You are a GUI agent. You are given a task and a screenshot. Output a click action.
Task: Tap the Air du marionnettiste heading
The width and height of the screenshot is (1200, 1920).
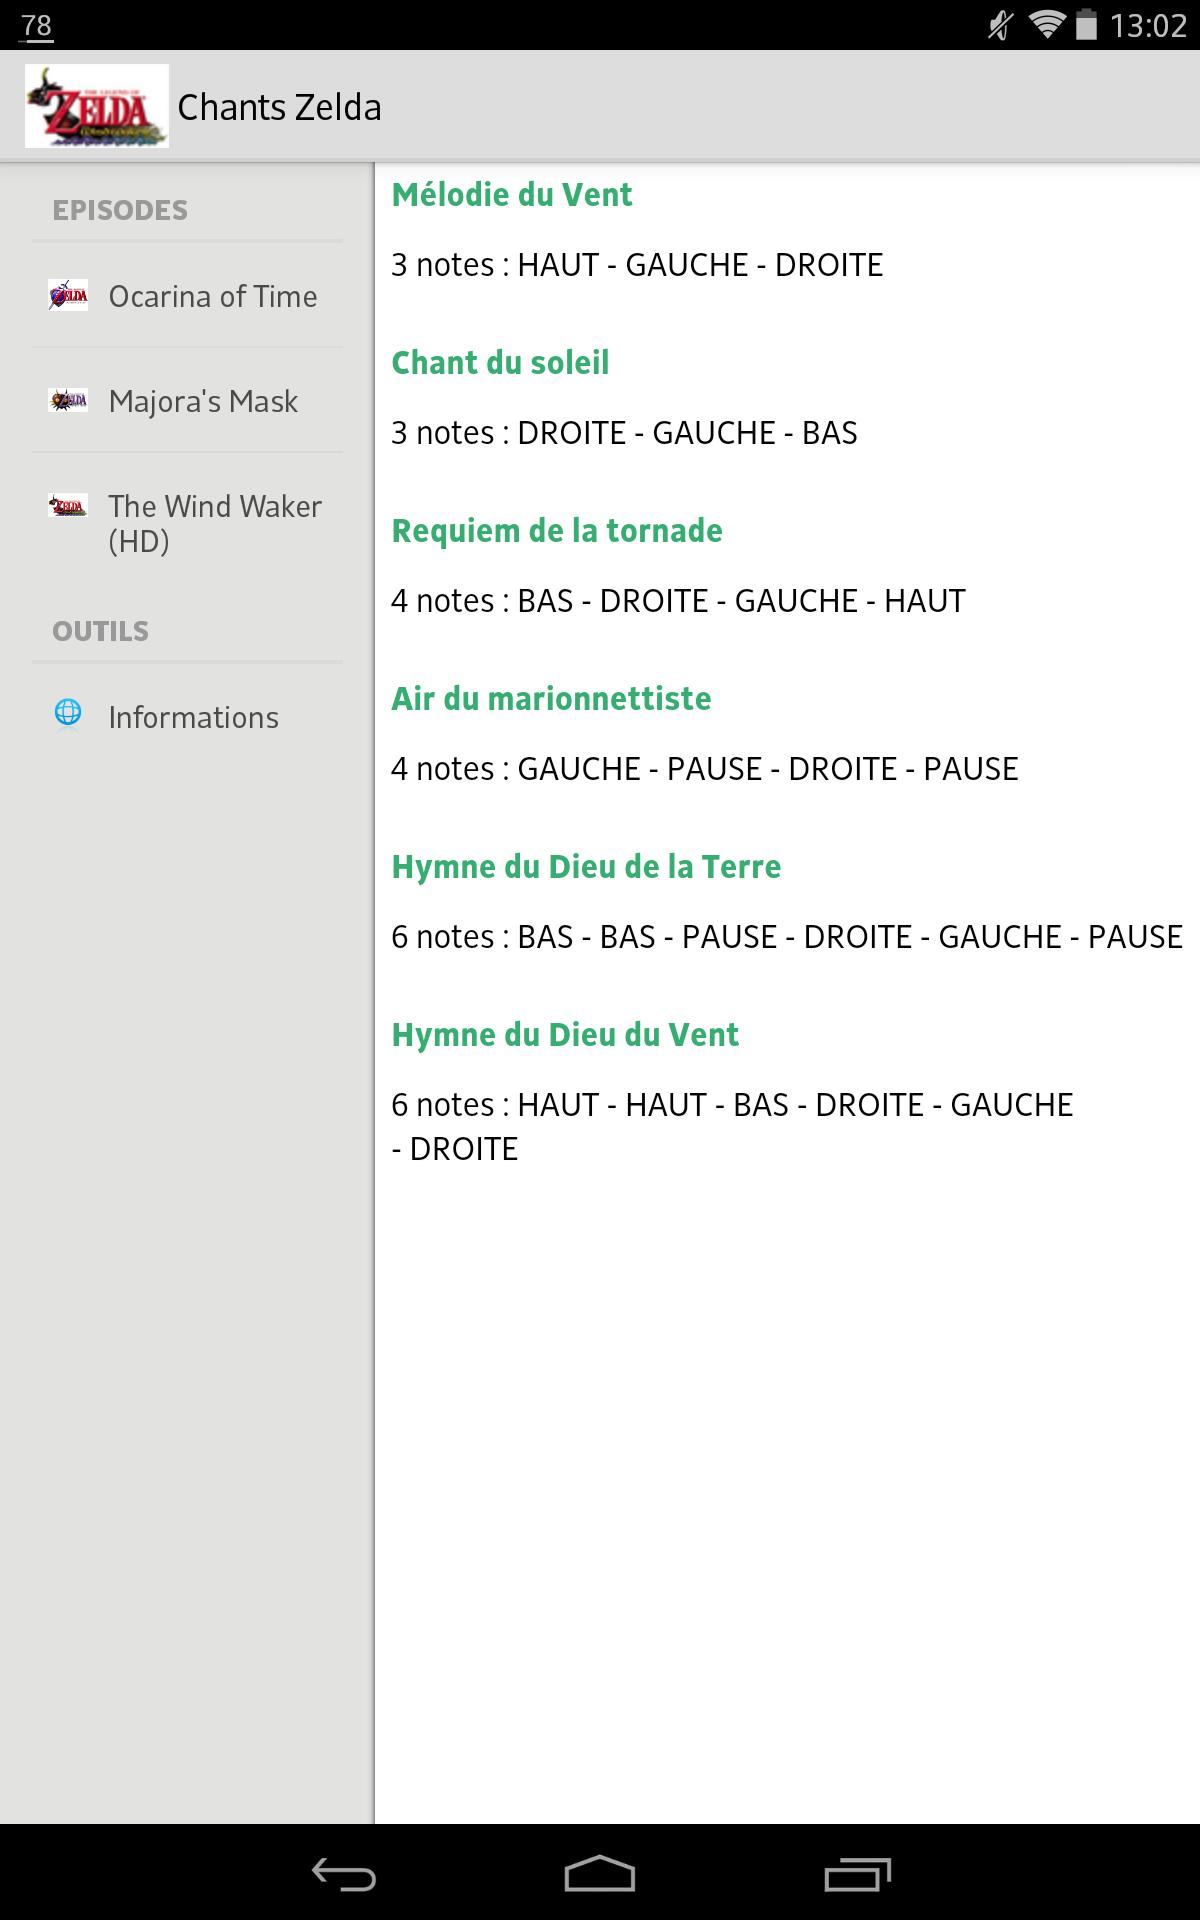[x=551, y=699]
